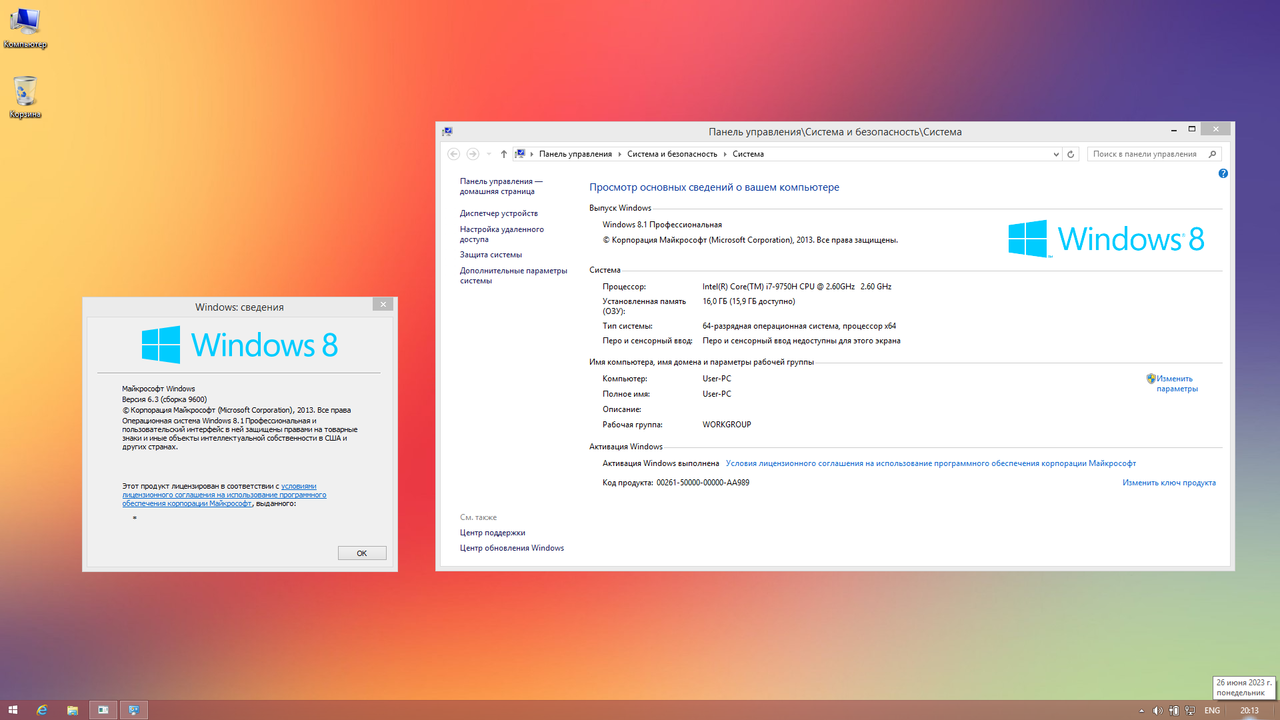This screenshot has width=1280, height=720.
Task: Select the System control panel taskbar button
Action: click(x=133, y=710)
